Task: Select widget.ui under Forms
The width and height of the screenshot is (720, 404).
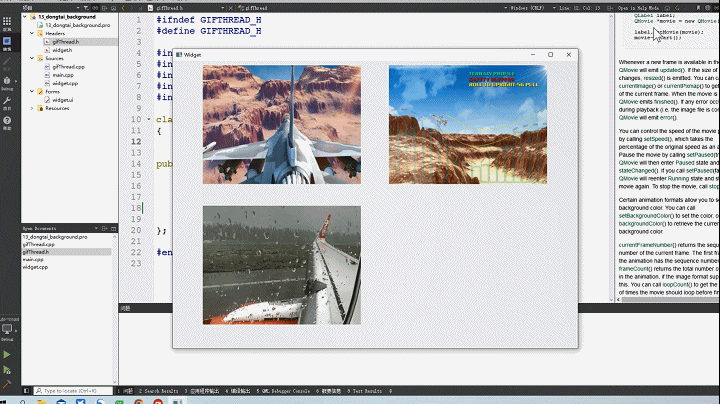Action: tap(62, 100)
